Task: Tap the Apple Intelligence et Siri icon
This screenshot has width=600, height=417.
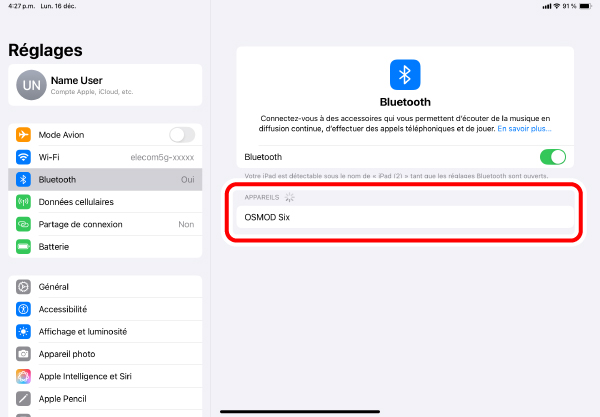Action: pos(23,376)
